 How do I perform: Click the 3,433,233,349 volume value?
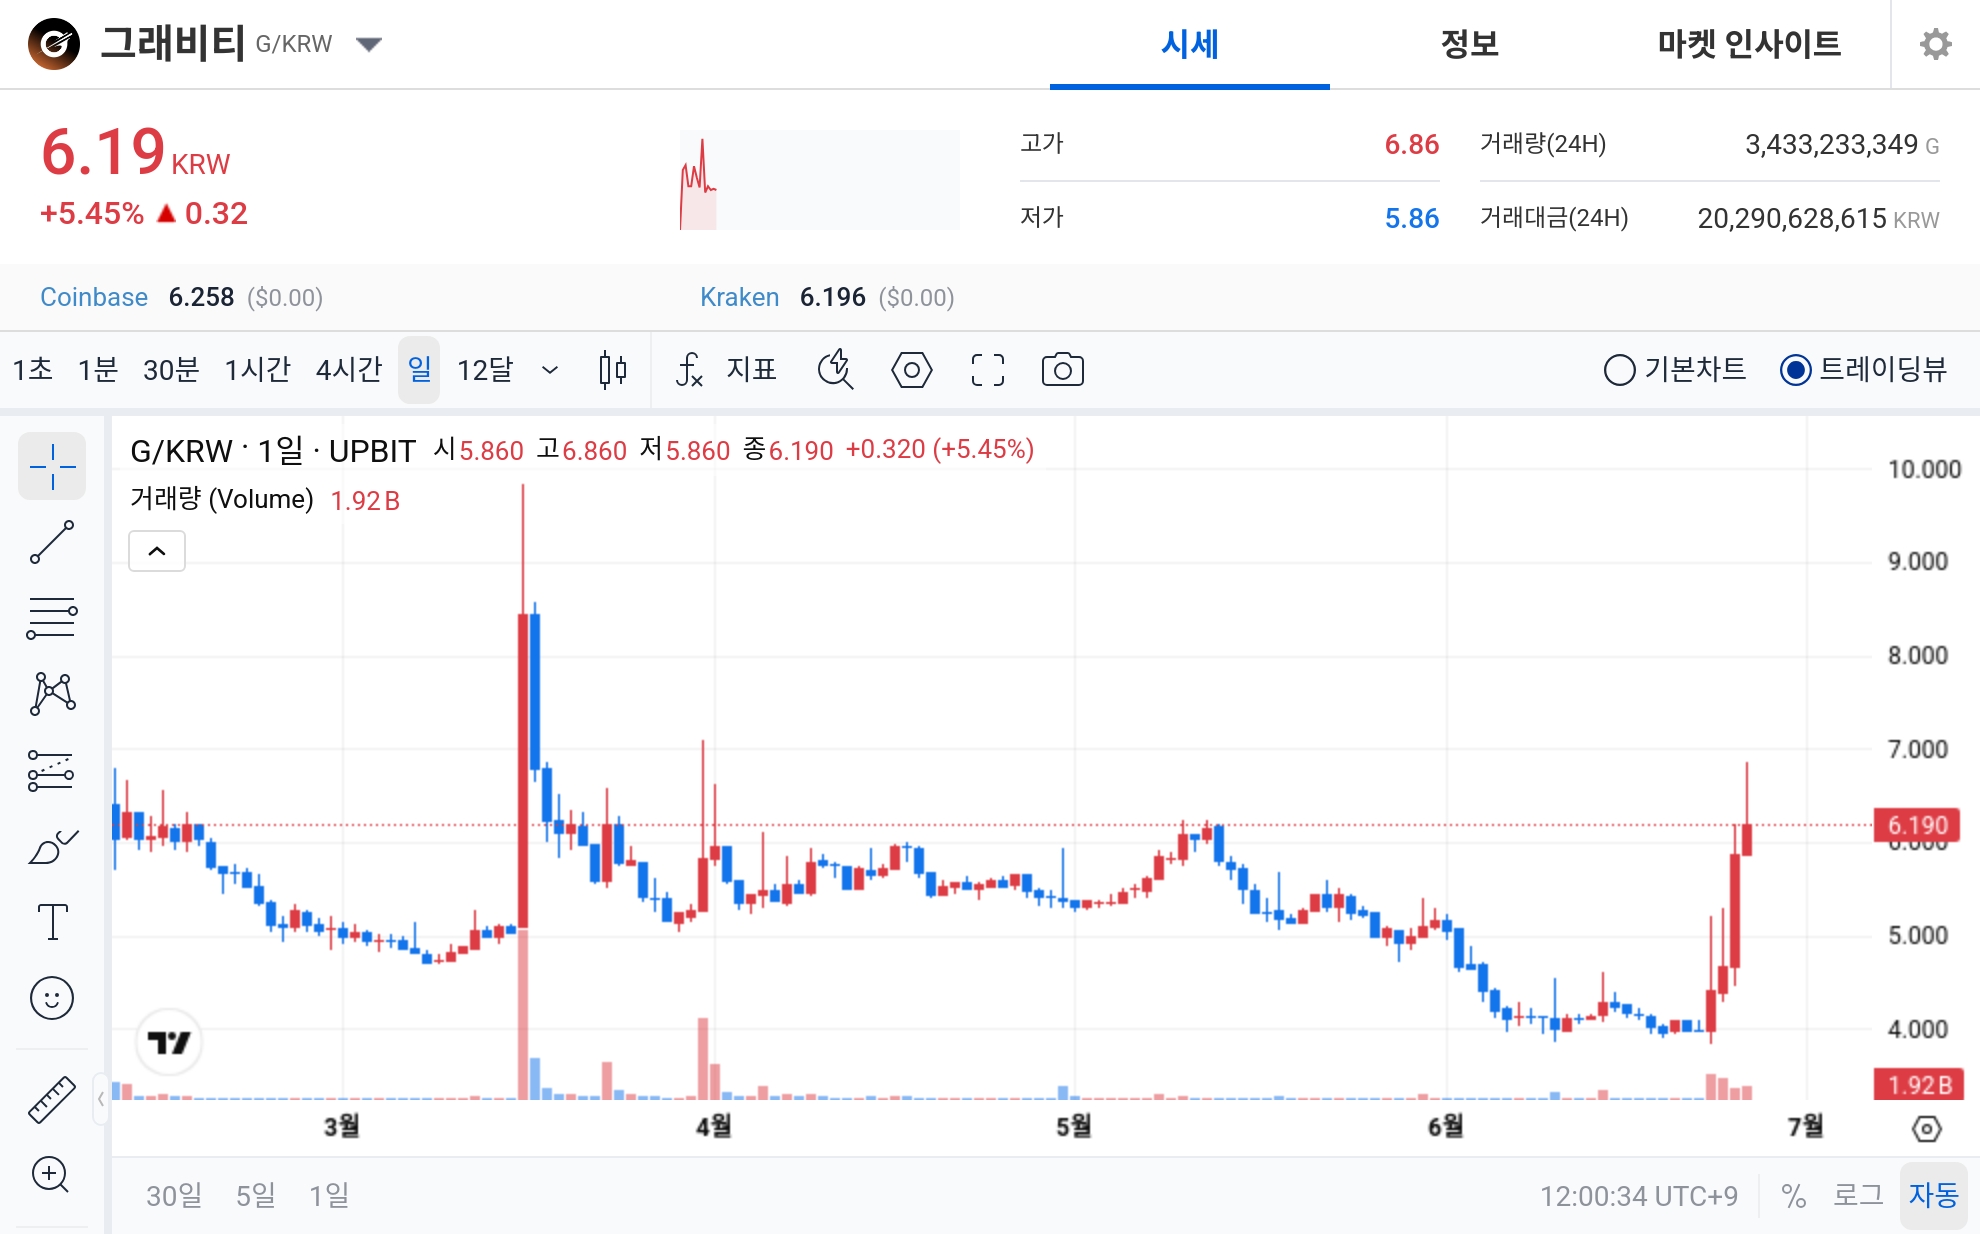click(1831, 145)
